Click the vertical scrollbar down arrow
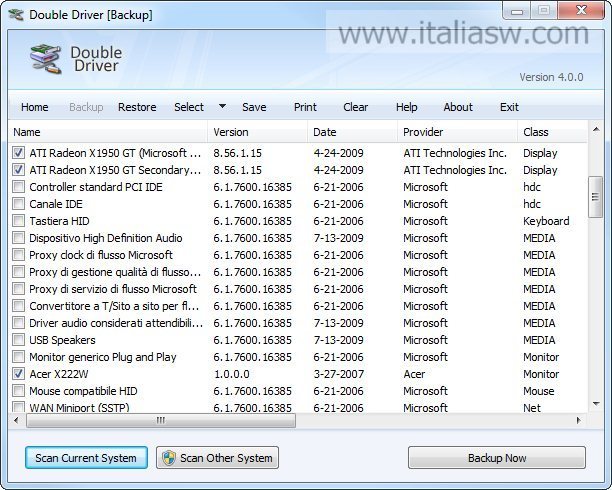The width and height of the screenshot is (612, 490). 596,404
